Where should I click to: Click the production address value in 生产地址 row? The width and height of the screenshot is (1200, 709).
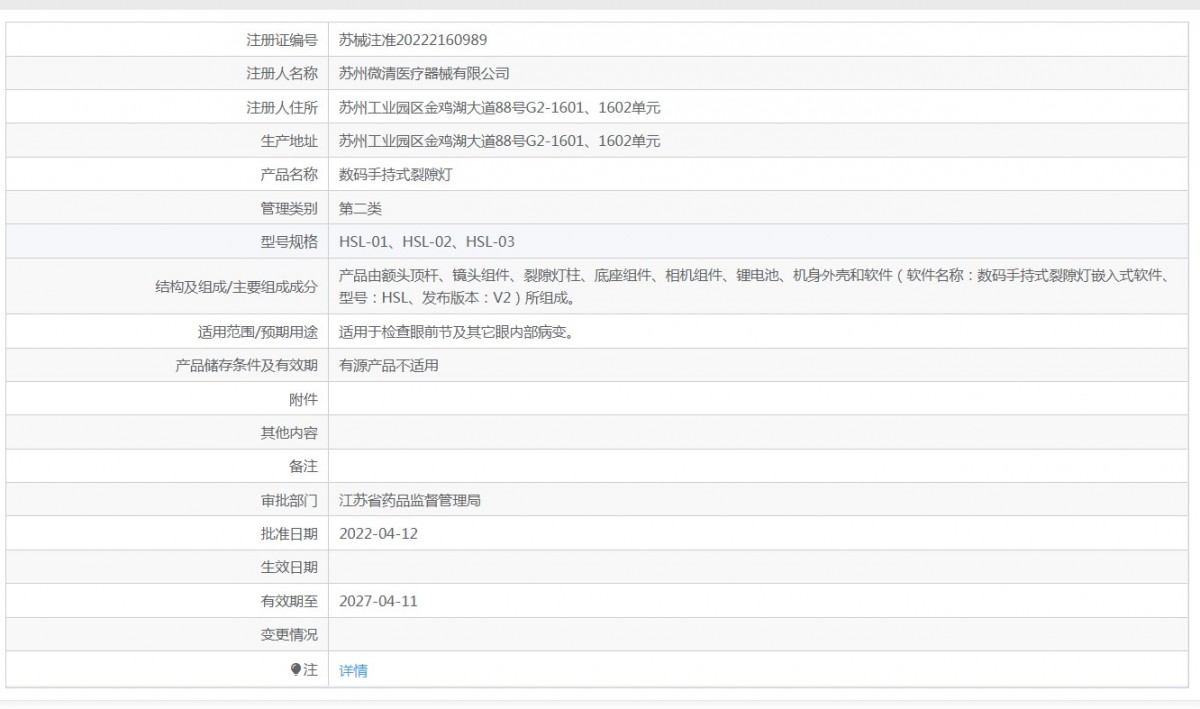(x=500, y=141)
